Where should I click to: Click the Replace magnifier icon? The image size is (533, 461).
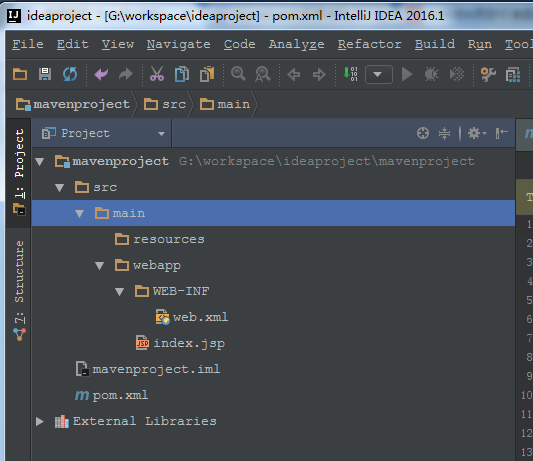263,74
